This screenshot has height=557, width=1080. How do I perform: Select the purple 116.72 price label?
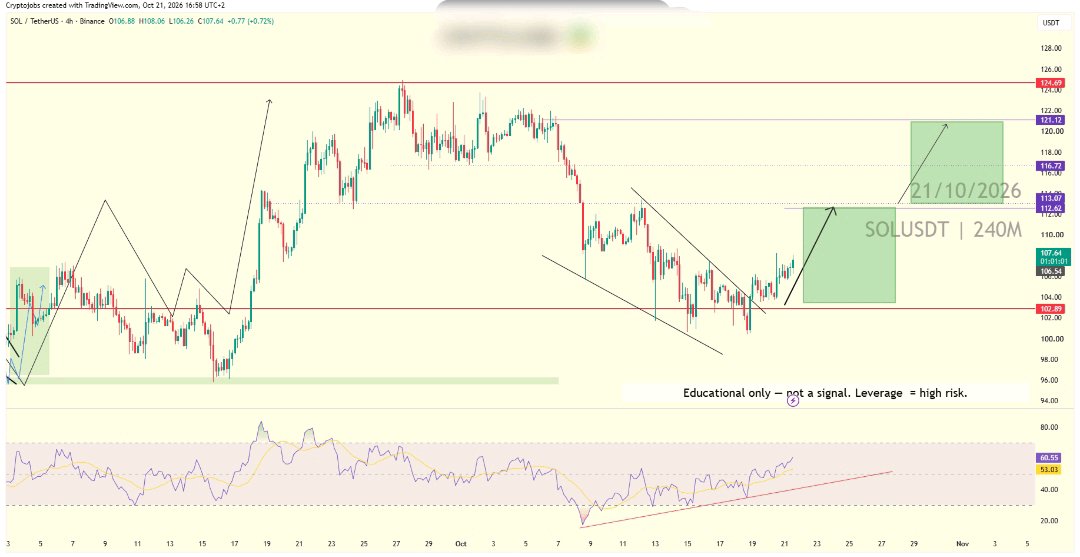point(1052,166)
